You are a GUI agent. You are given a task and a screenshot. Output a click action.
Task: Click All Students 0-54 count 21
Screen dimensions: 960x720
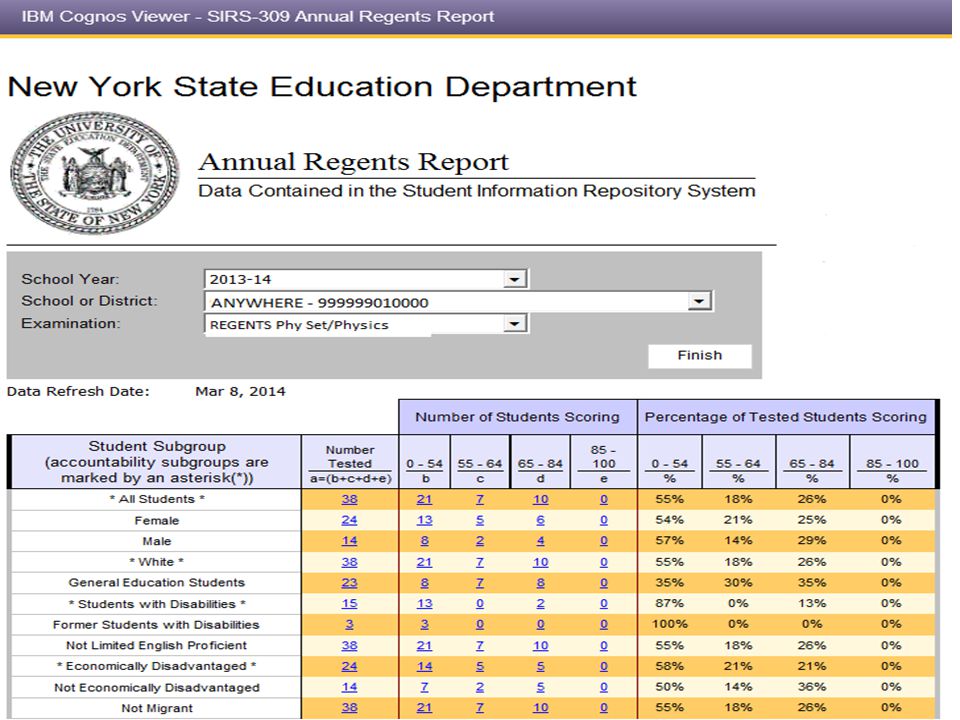point(424,499)
